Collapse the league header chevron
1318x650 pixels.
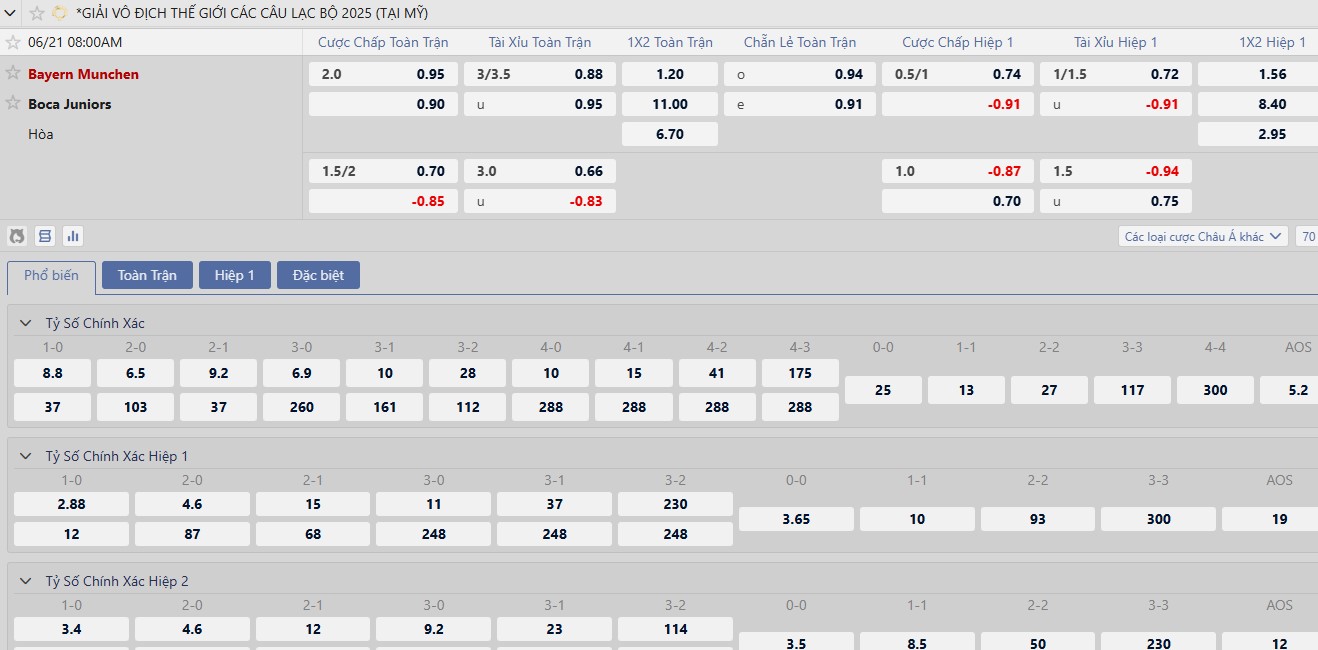(11, 13)
